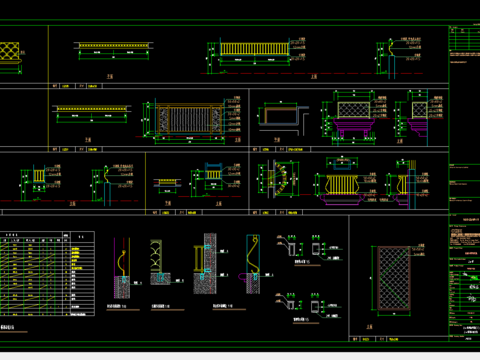Select the tall diamond lattice panel drawing
This screenshot has width=480, height=360.
pos(394,278)
